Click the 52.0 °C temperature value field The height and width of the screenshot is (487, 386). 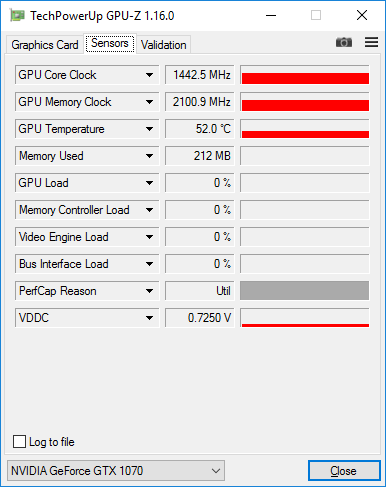click(x=200, y=129)
